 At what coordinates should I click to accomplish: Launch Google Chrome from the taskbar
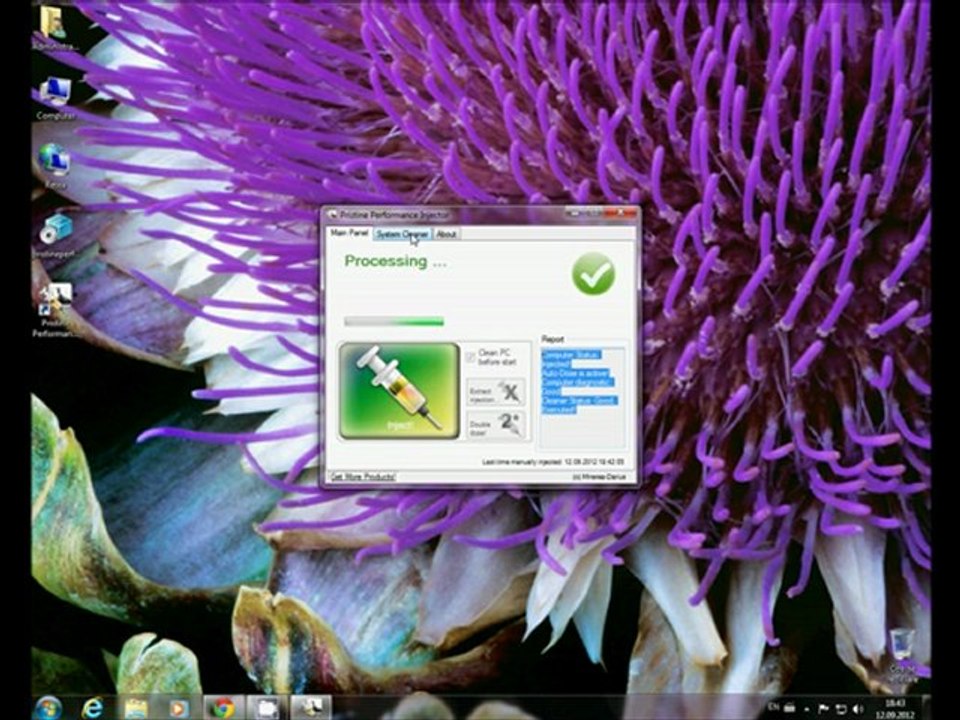[223, 708]
